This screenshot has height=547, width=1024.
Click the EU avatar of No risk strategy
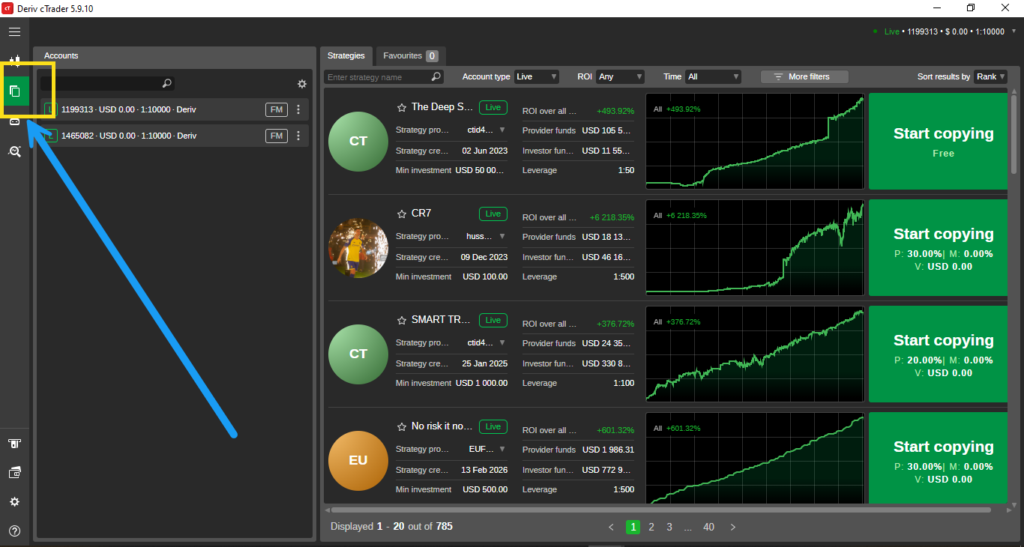click(x=358, y=460)
